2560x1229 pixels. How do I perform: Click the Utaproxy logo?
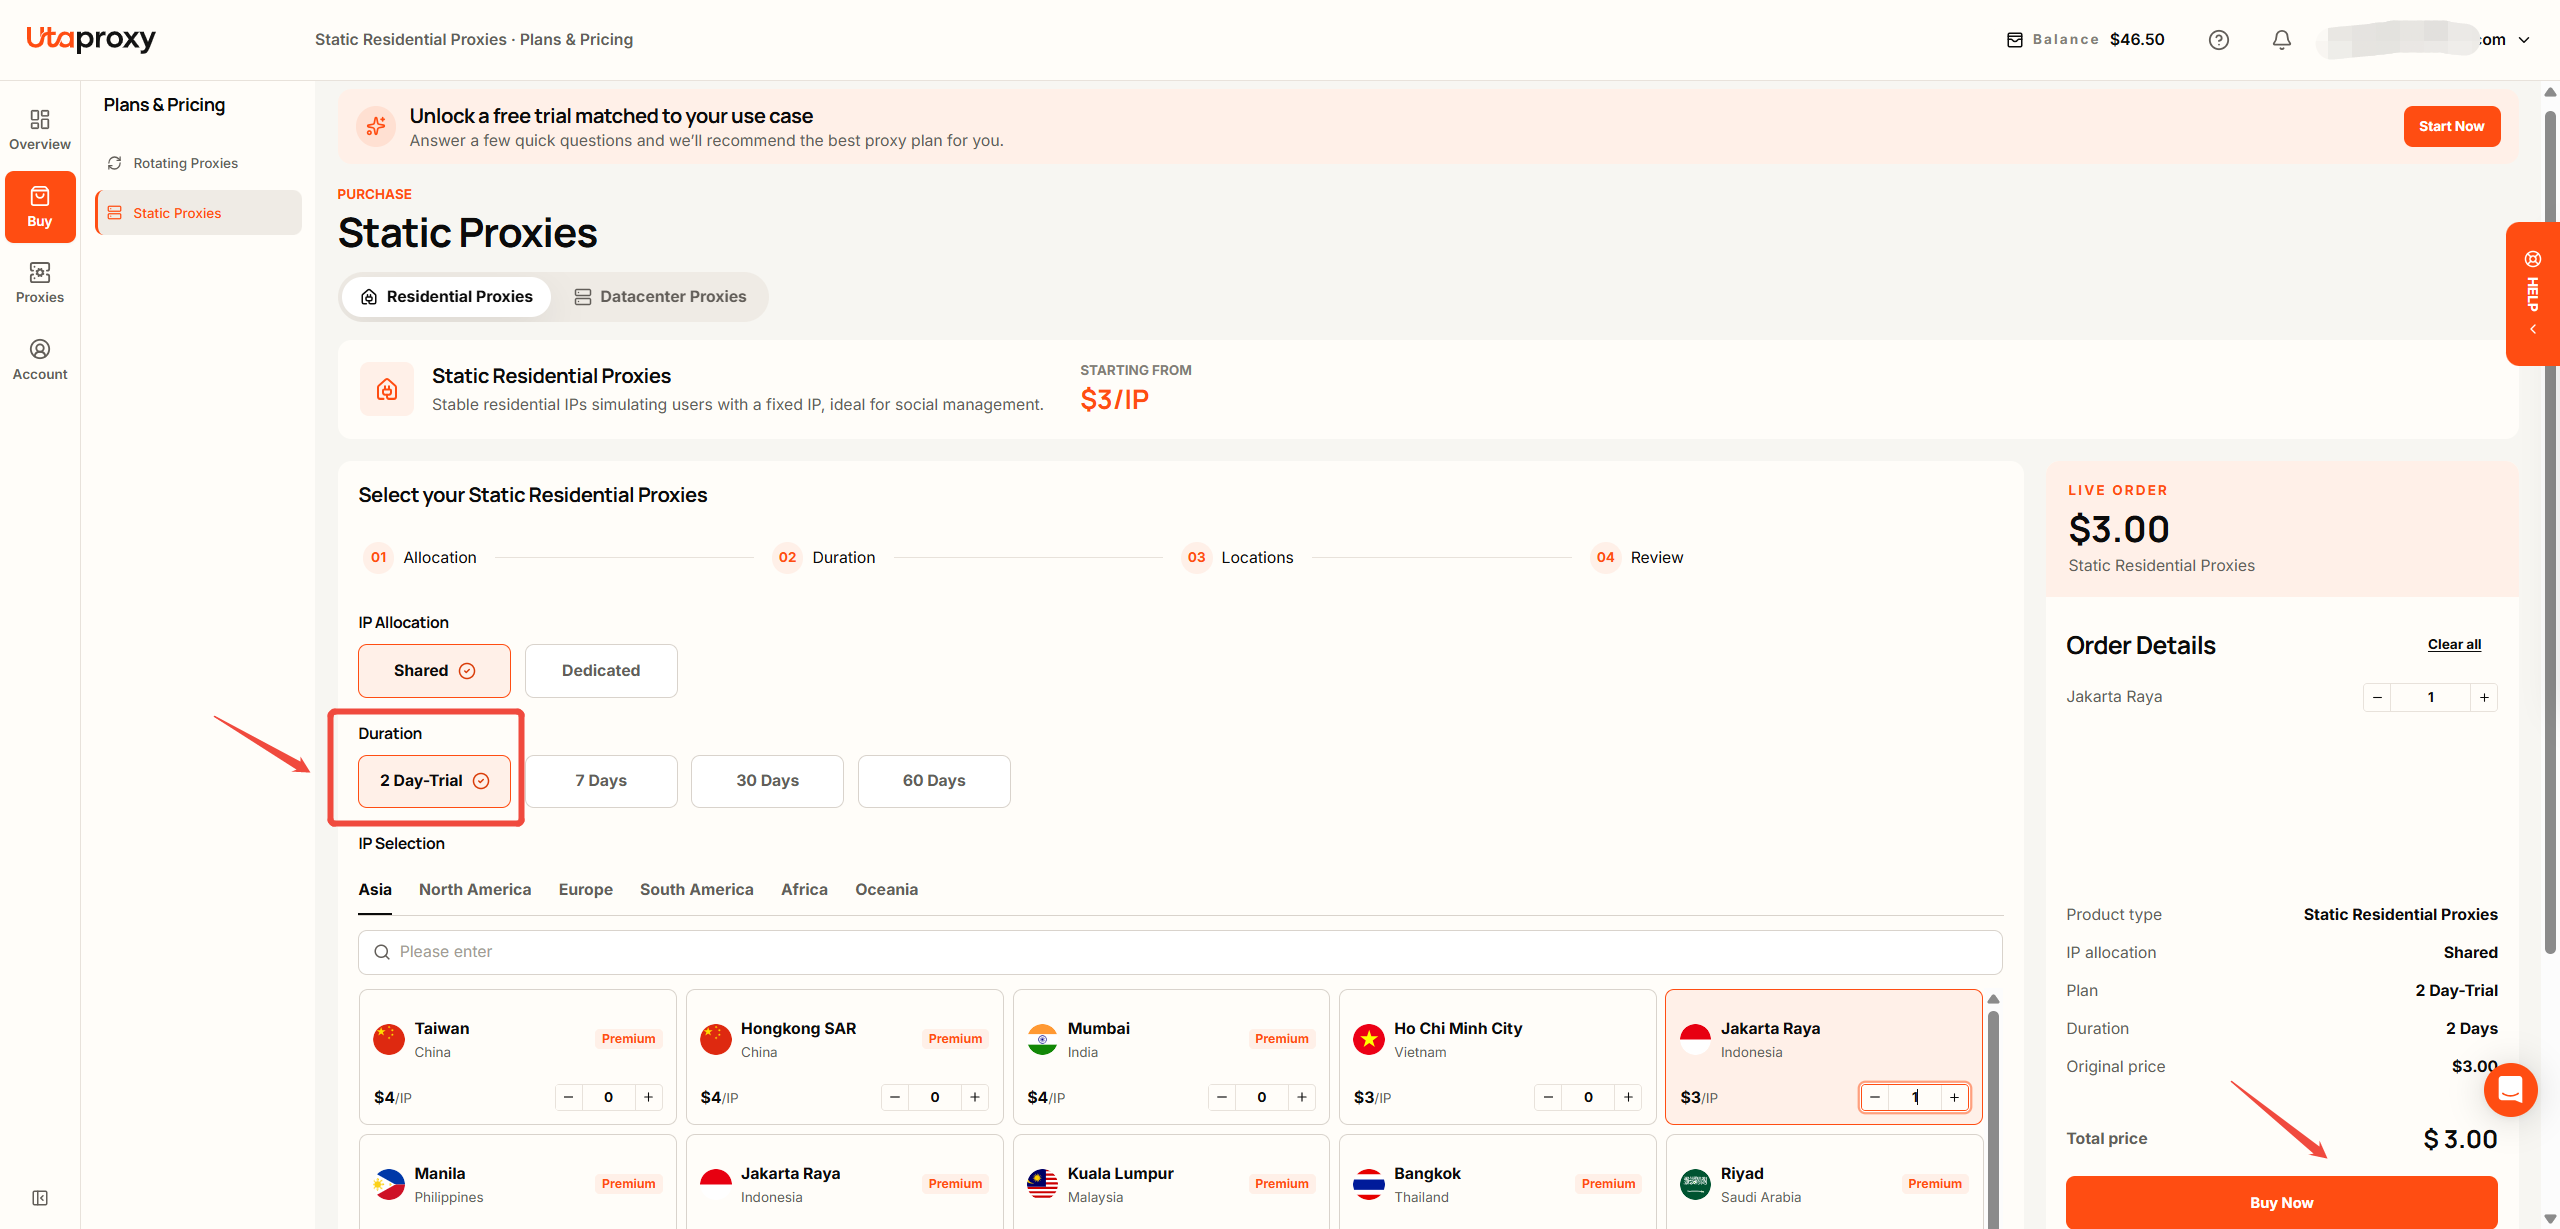(x=91, y=39)
